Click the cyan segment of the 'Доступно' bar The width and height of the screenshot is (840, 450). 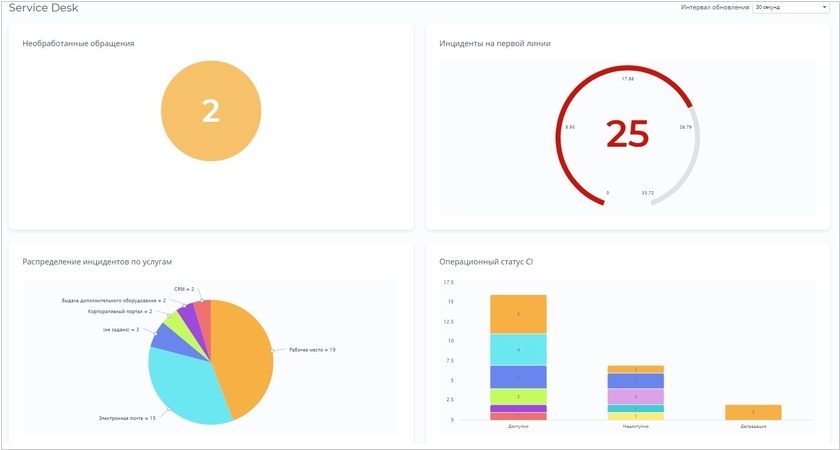518,349
